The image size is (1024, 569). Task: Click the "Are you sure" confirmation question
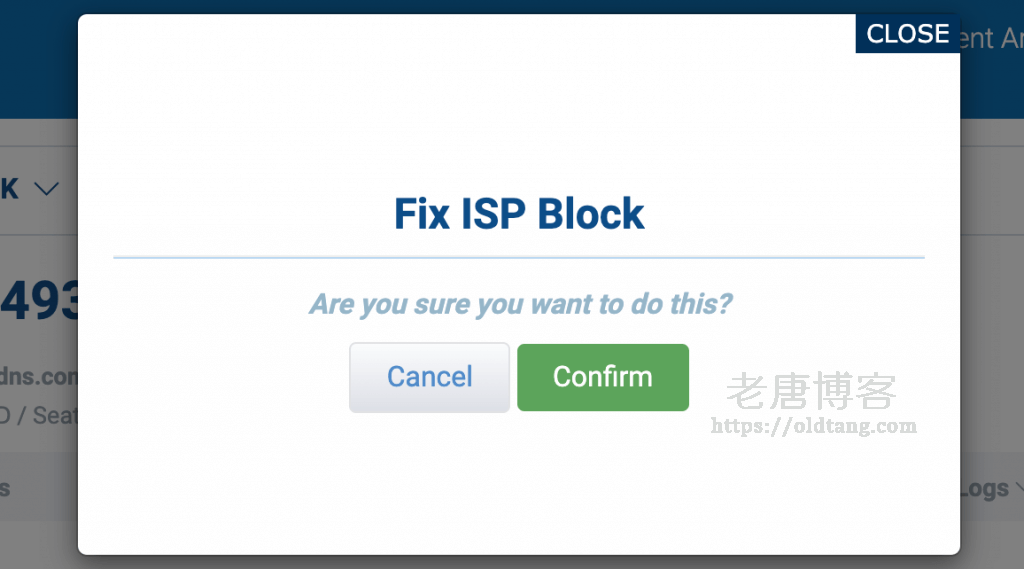[x=519, y=303]
